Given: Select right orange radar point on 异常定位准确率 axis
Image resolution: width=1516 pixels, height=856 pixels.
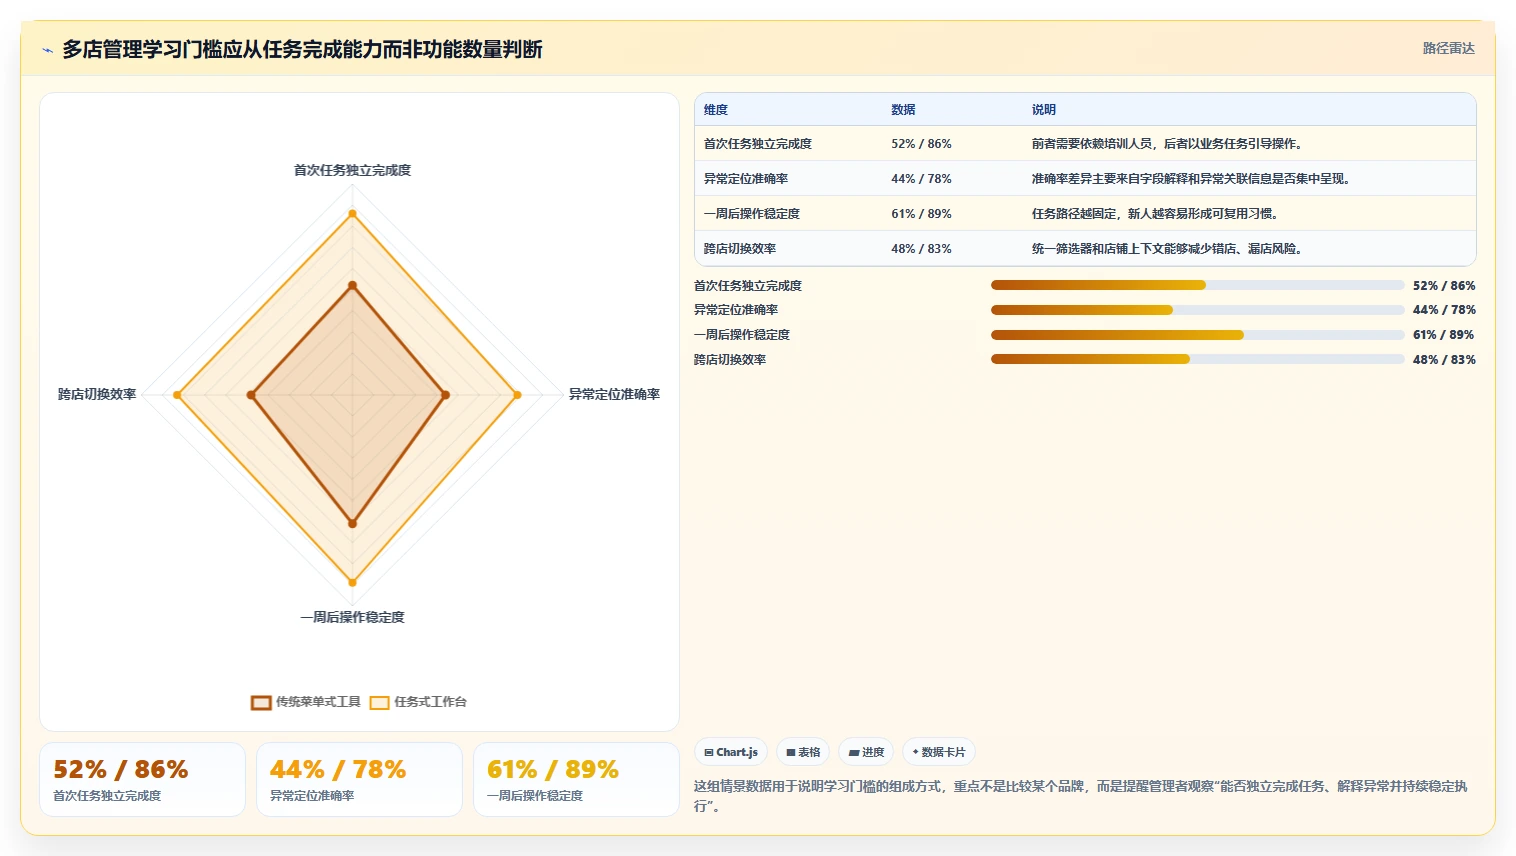Looking at the screenshot, I should 517,395.
